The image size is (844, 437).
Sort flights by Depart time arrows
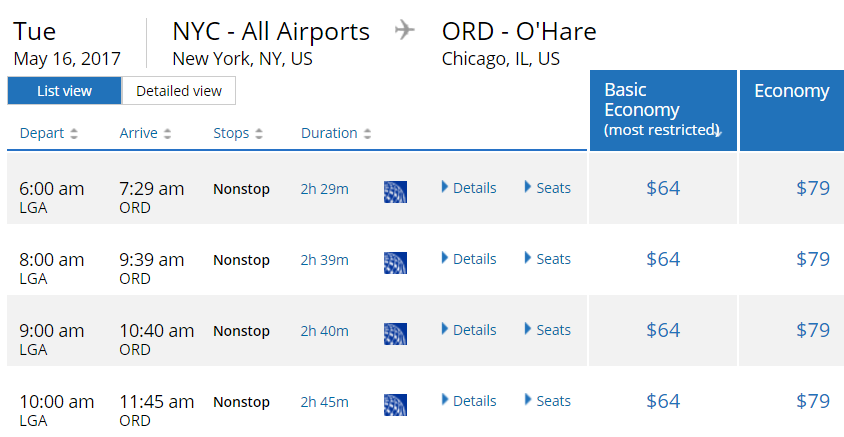point(74,133)
